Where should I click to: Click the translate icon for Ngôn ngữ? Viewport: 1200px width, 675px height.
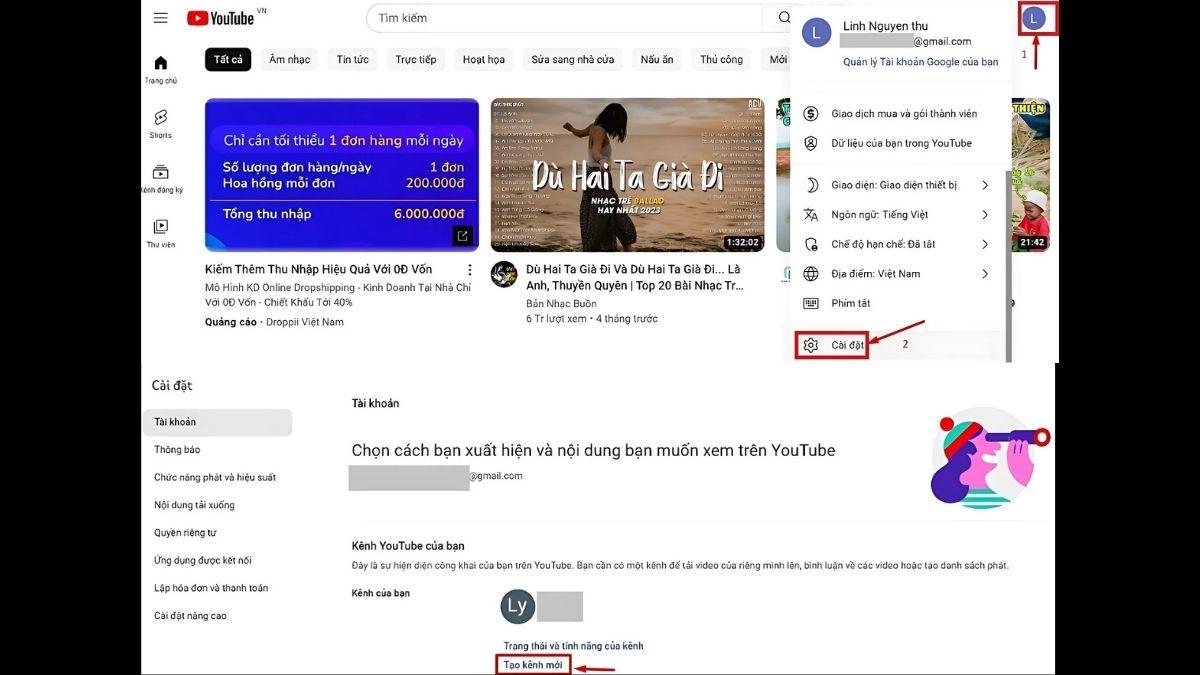(x=811, y=215)
